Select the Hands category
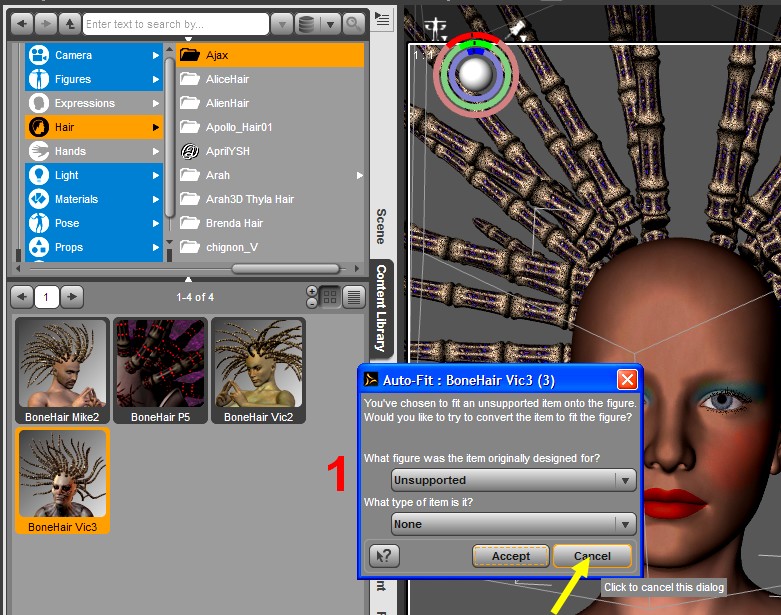Screen dimensions: 781x615 [x=94, y=151]
